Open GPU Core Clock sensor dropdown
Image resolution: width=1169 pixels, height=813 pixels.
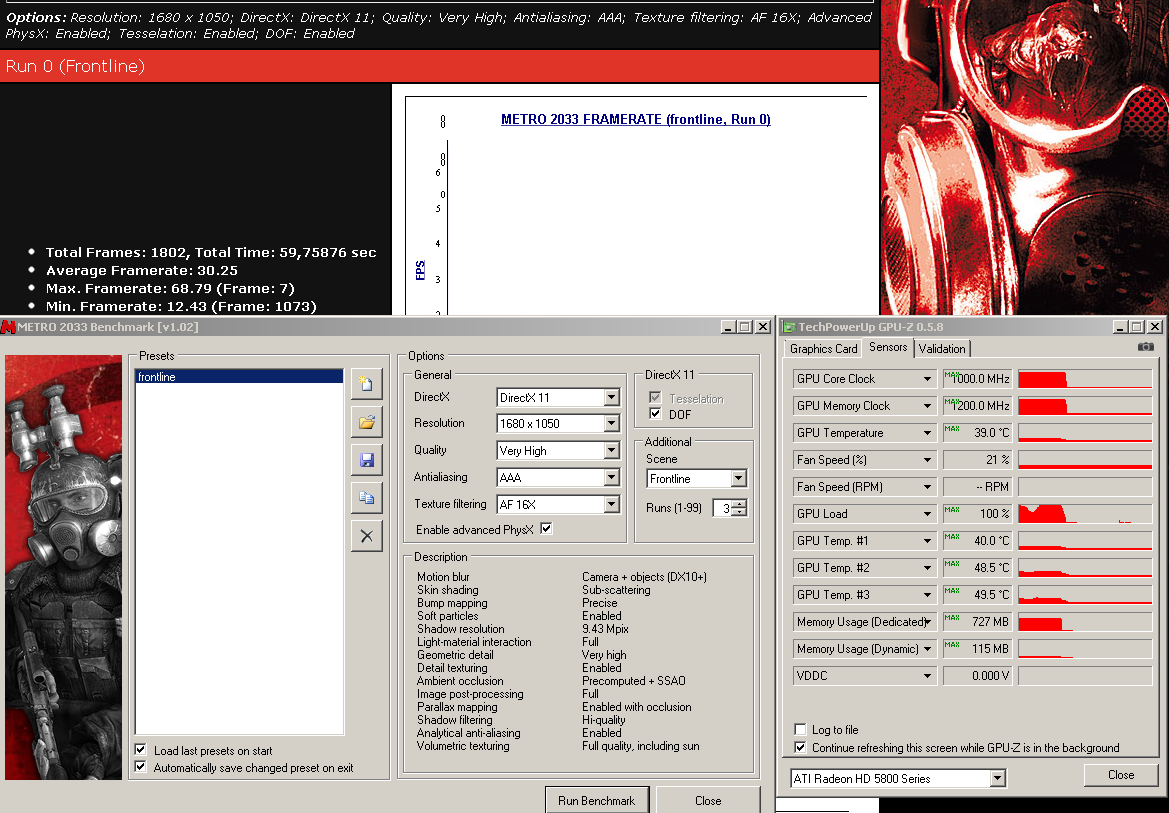(x=927, y=379)
